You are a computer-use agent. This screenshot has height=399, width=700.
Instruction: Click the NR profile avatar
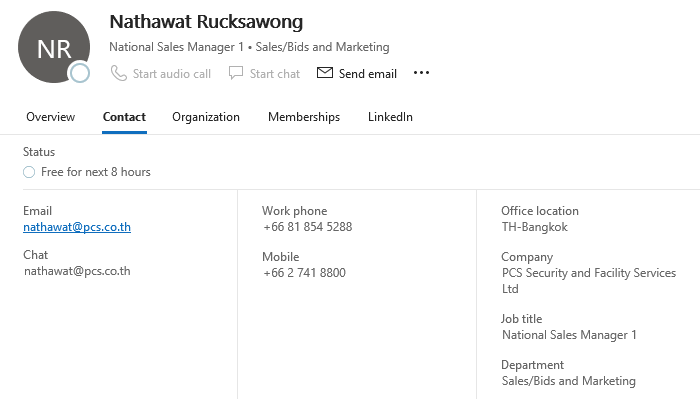[x=54, y=47]
